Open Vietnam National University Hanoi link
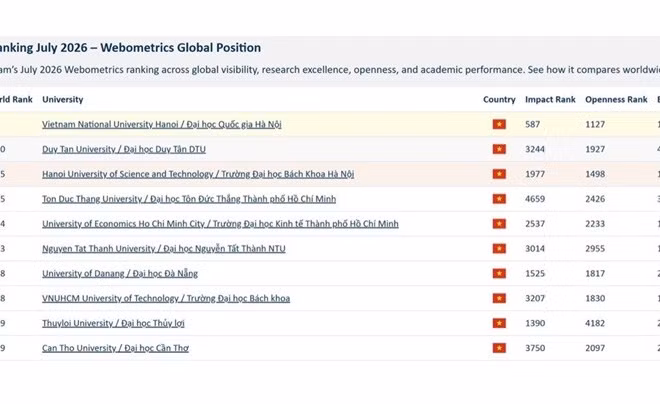 (x=162, y=124)
